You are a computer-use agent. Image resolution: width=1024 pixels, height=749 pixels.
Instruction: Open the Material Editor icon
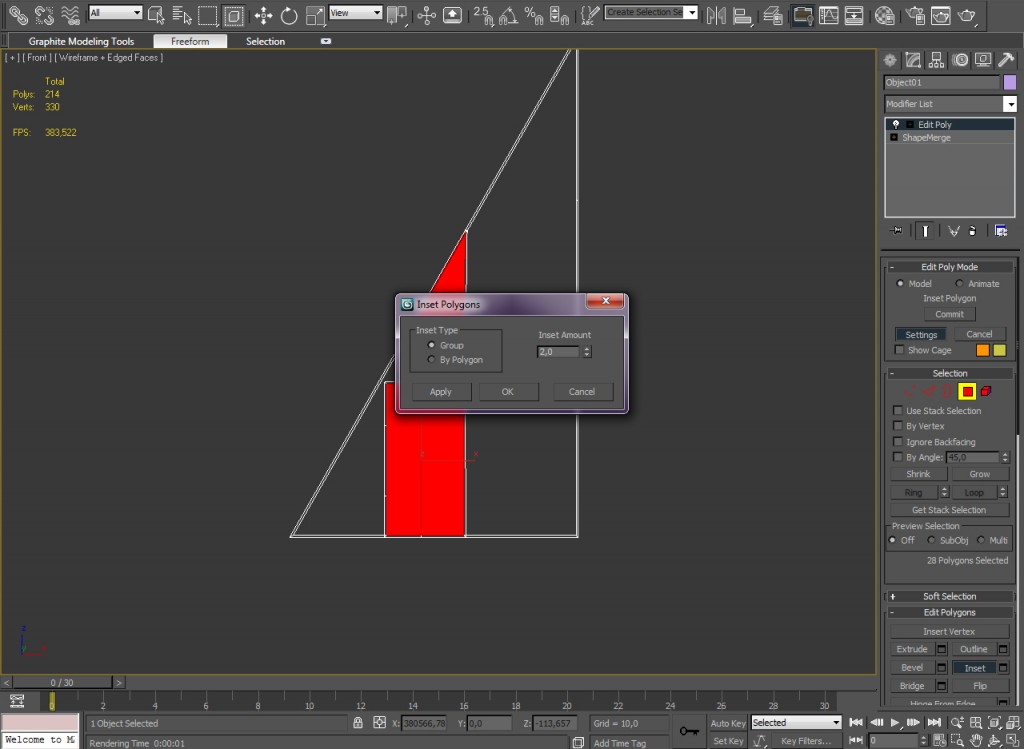[884, 14]
